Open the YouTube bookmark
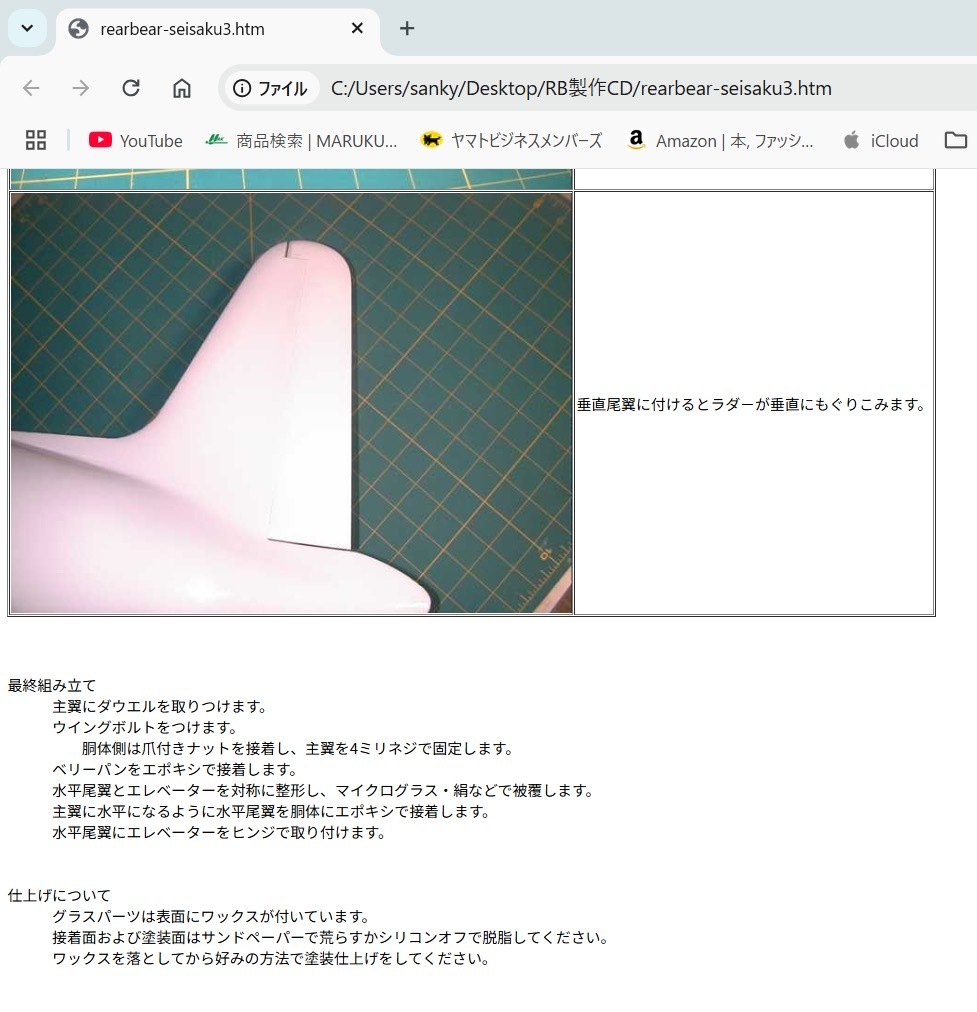The height and width of the screenshot is (1012, 977). point(136,141)
